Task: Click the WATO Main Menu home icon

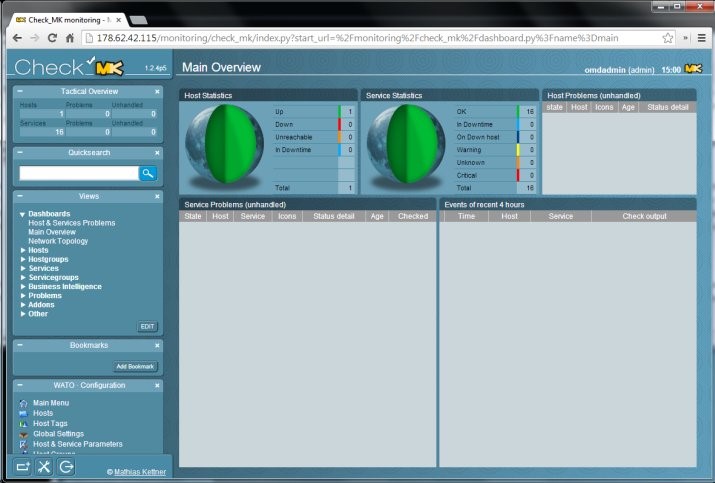Action: pos(24,403)
